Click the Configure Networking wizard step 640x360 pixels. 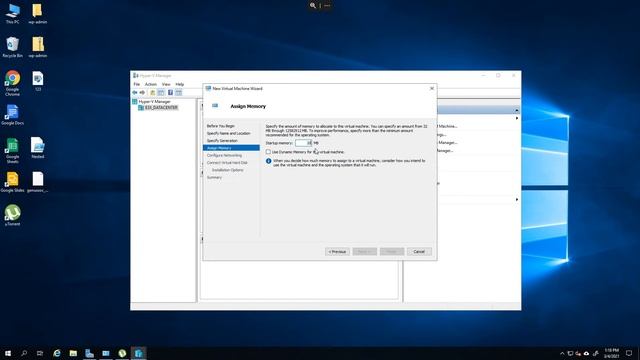coord(224,156)
